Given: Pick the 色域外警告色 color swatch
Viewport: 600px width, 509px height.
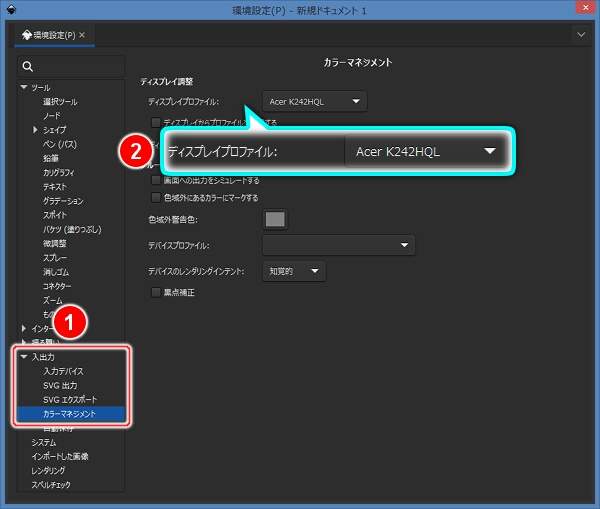Looking at the screenshot, I should click(x=275, y=218).
